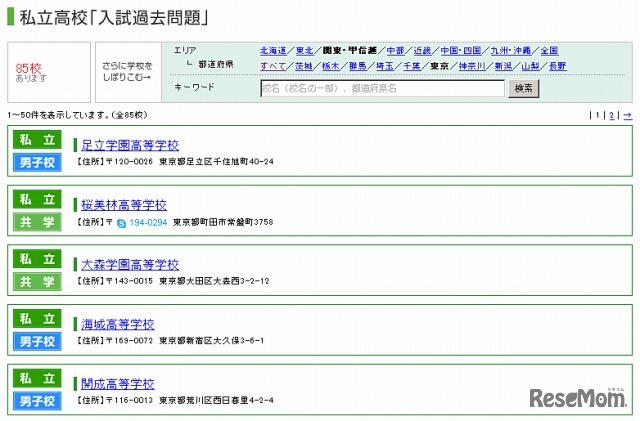The width and height of the screenshot is (640, 421).
Task: Click the selected 東京 prefecture text
Action: 440,66
